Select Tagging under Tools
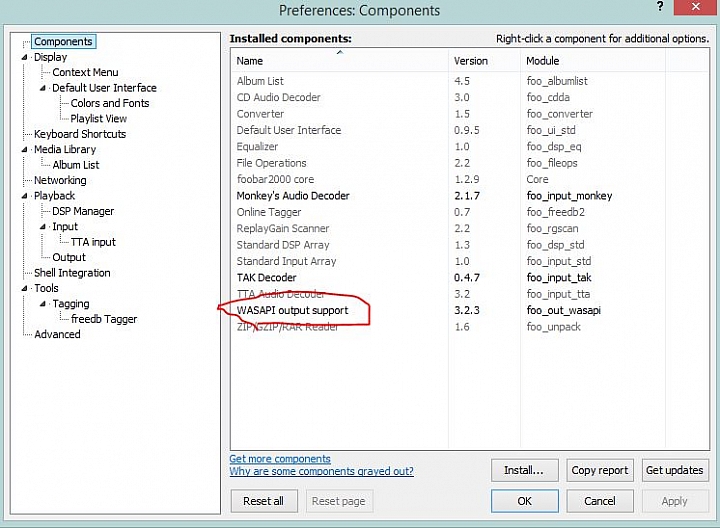This screenshot has height=528, width=720. pos(71,304)
